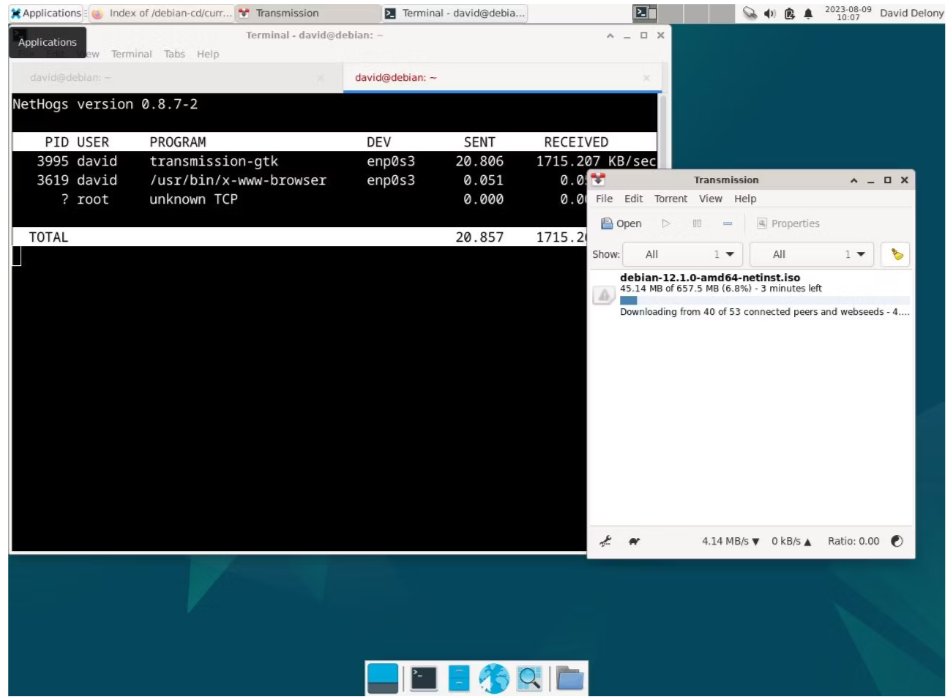Open Transmission Help menu

point(745,198)
